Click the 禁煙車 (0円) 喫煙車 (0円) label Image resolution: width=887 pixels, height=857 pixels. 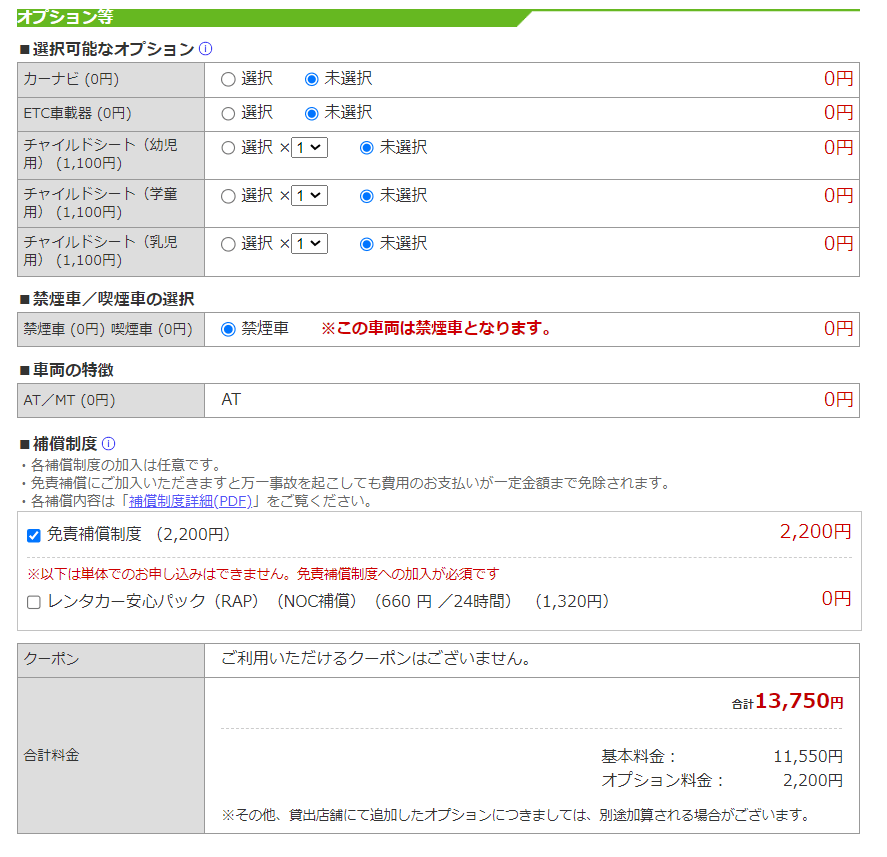tap(108, 329)
